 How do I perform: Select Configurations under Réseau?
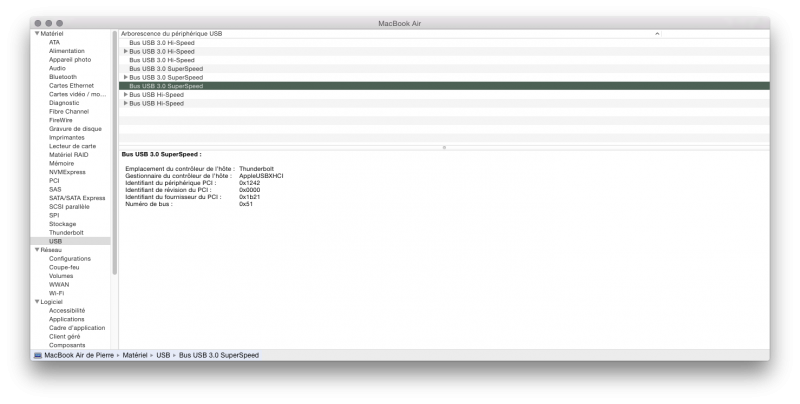(70, 259)
